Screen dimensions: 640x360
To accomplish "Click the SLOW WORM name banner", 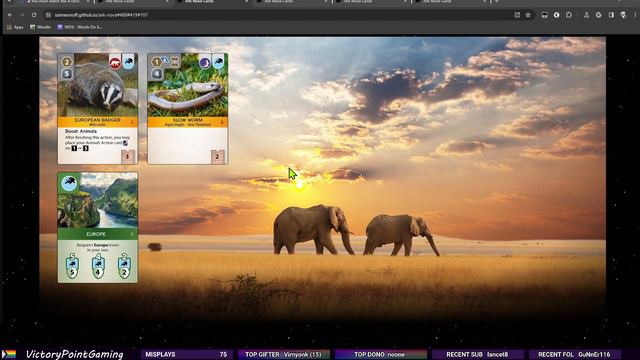I will 188,122.
